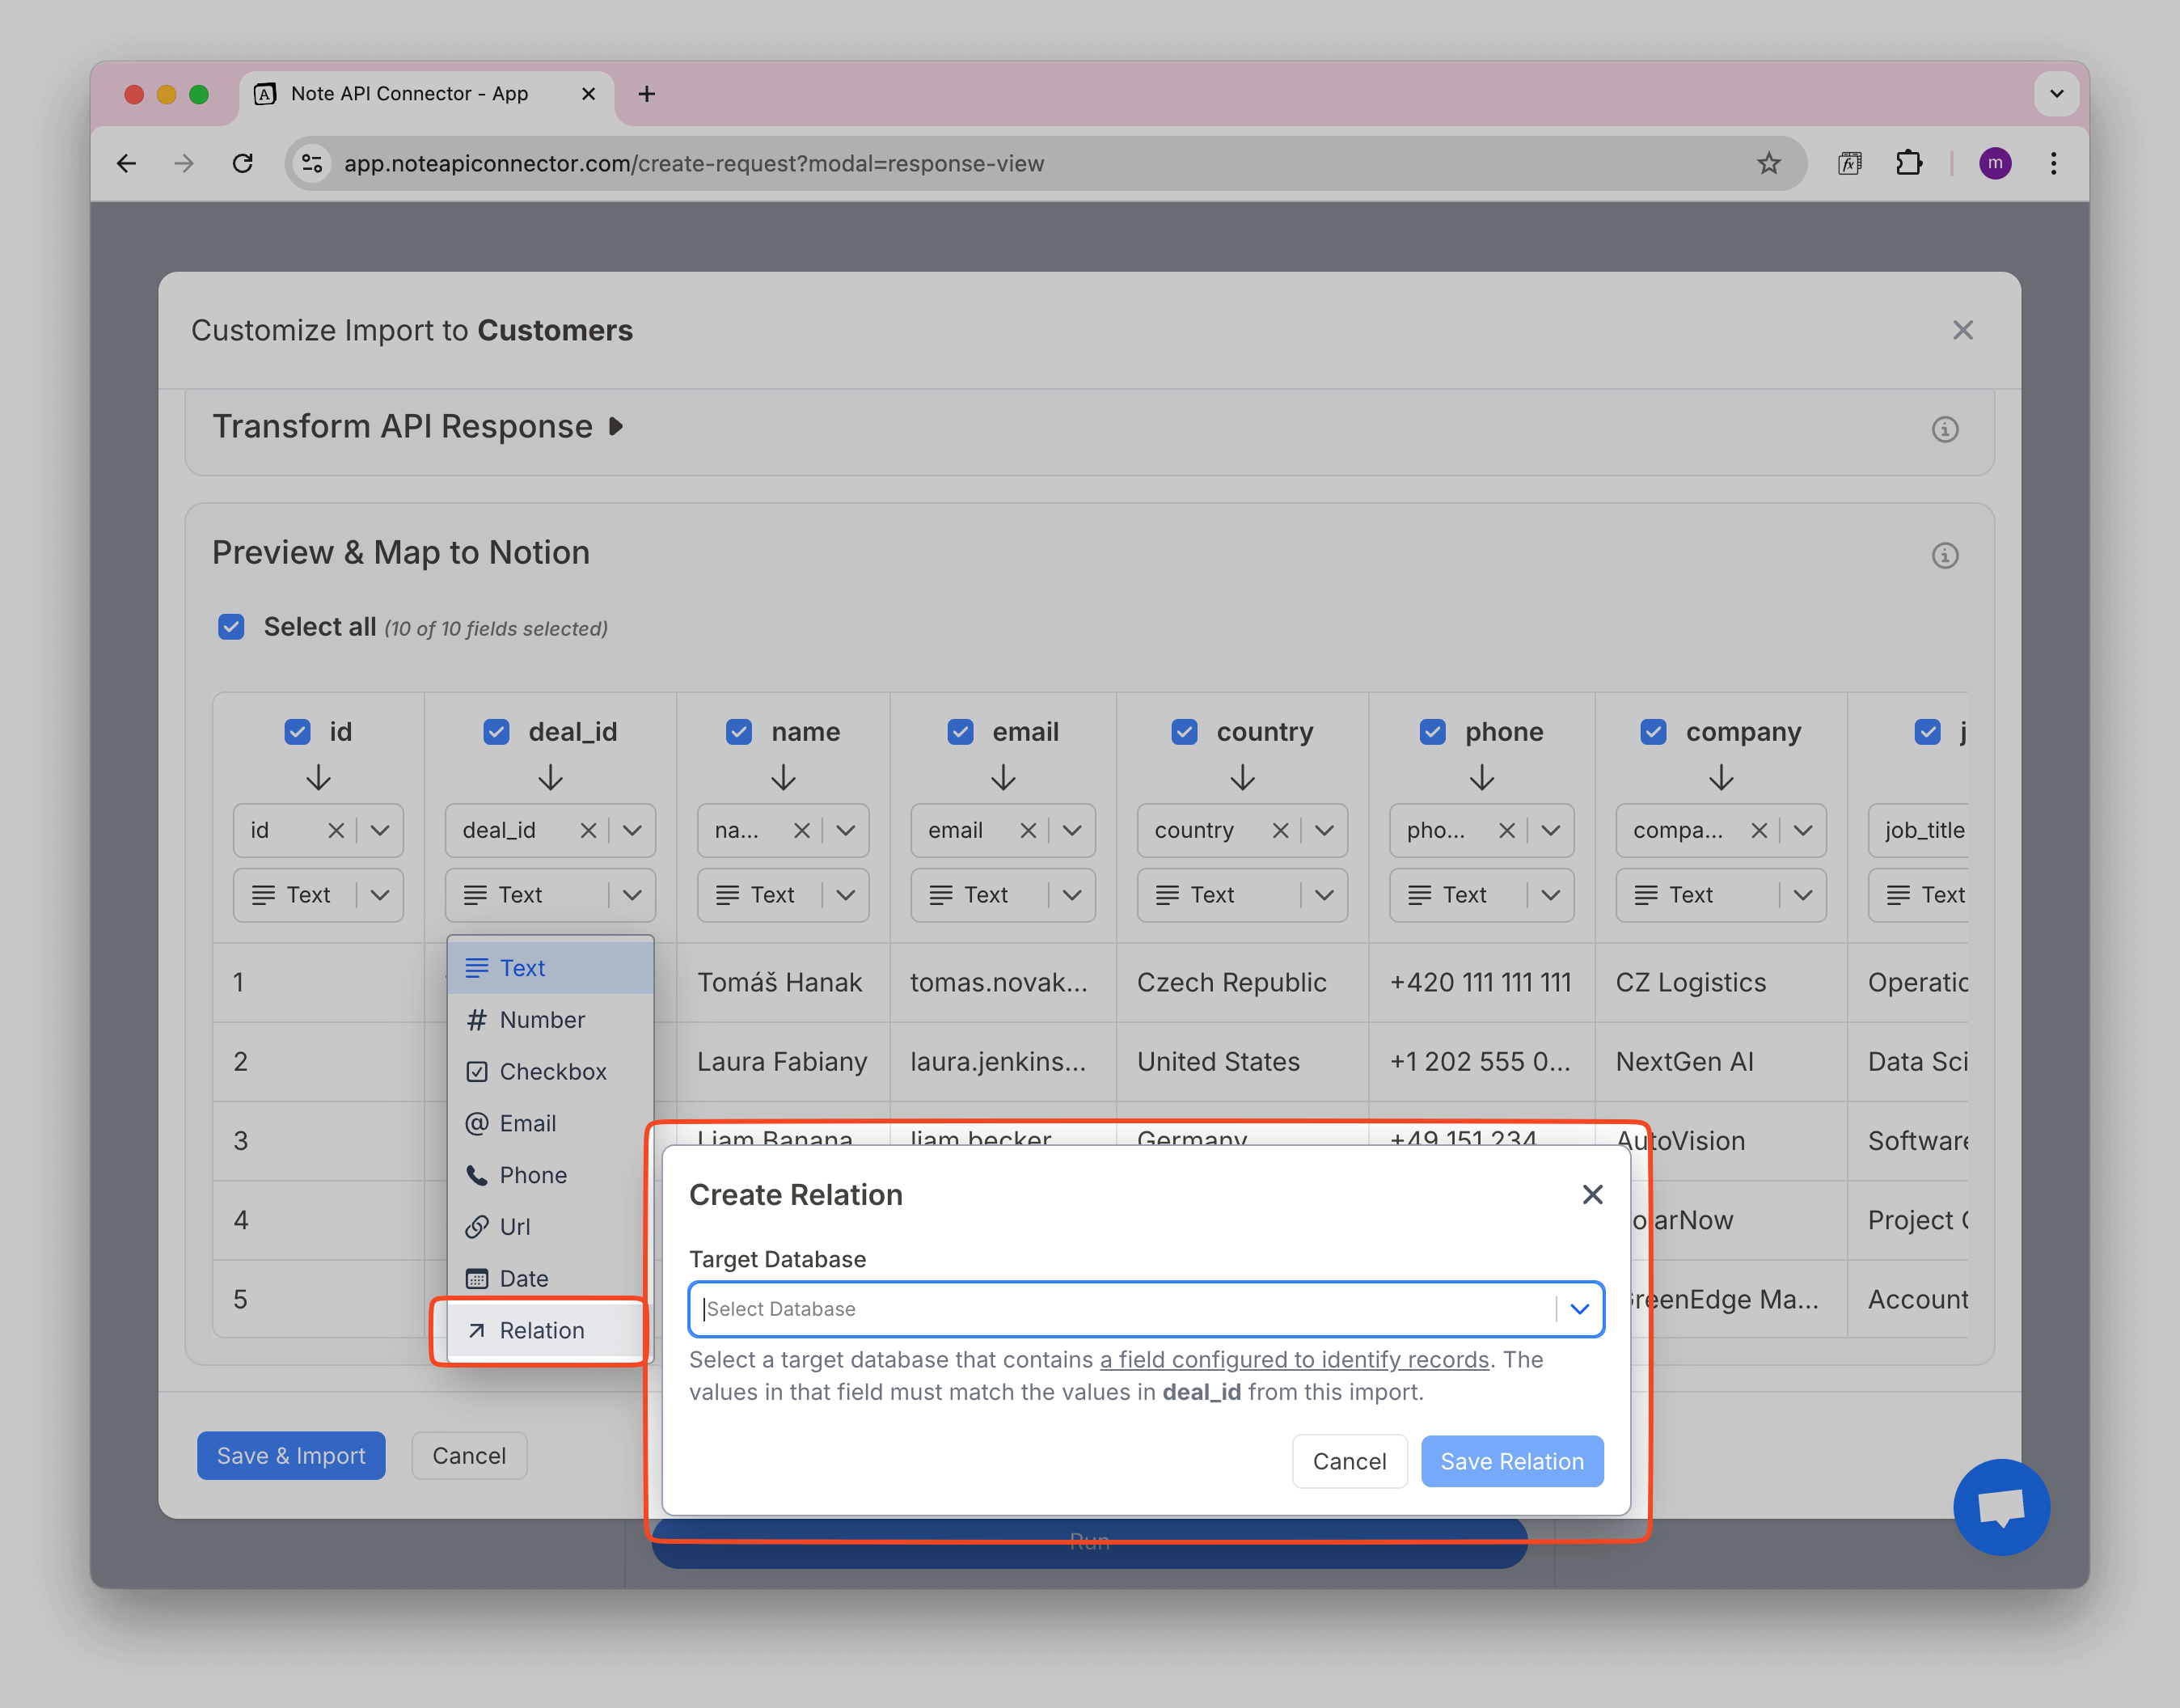Click the chat support bubble icon
2180x1708 pixels.
point(2001,1506)
